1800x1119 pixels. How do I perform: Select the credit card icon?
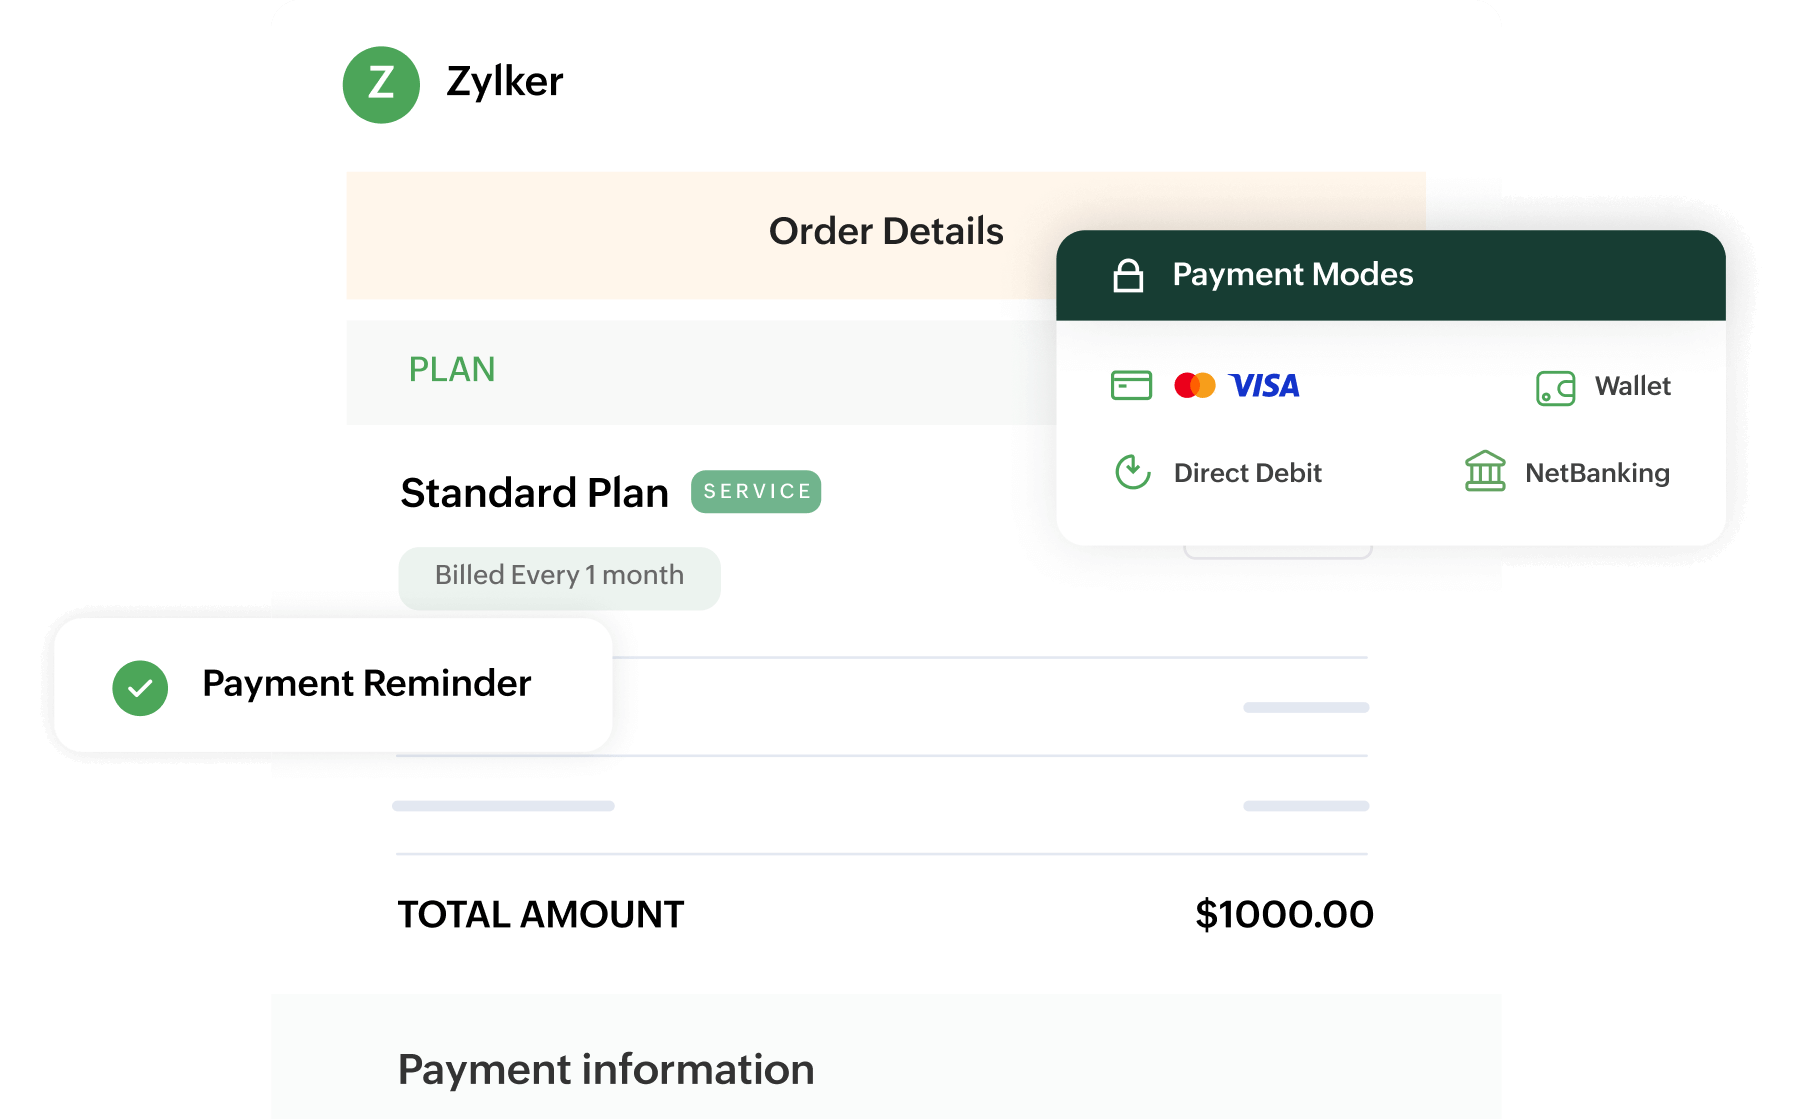tap(1131, 385)
